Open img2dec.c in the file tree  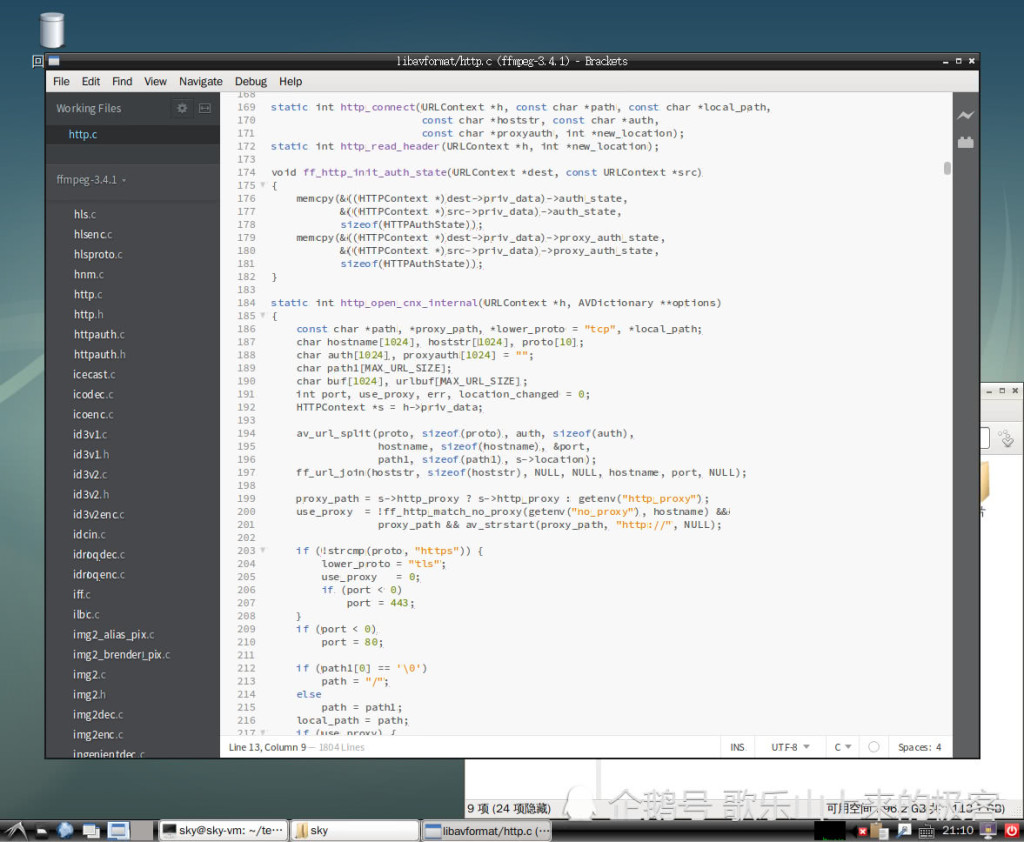tap(98, 715)
